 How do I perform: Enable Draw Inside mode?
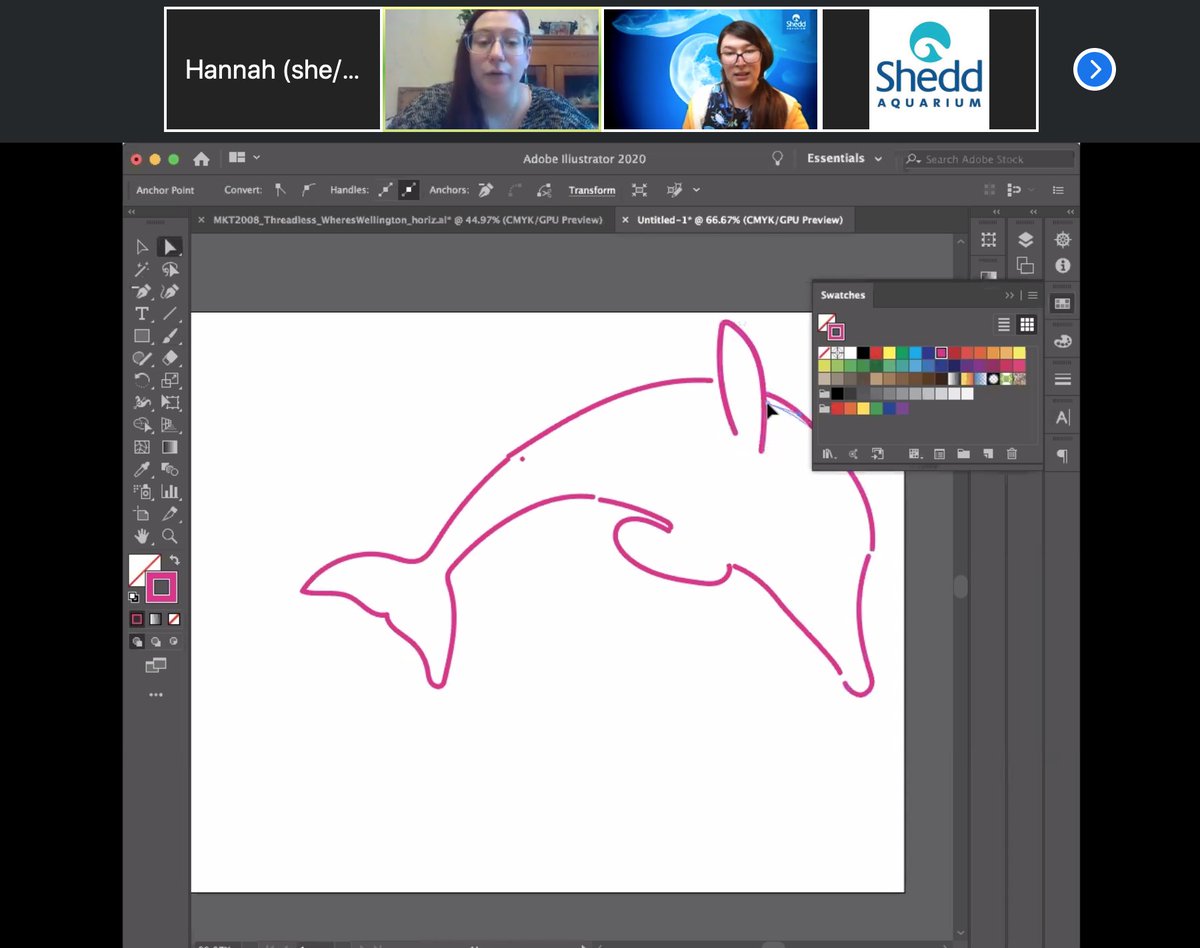pyautogui.click(x=174, y=642)
